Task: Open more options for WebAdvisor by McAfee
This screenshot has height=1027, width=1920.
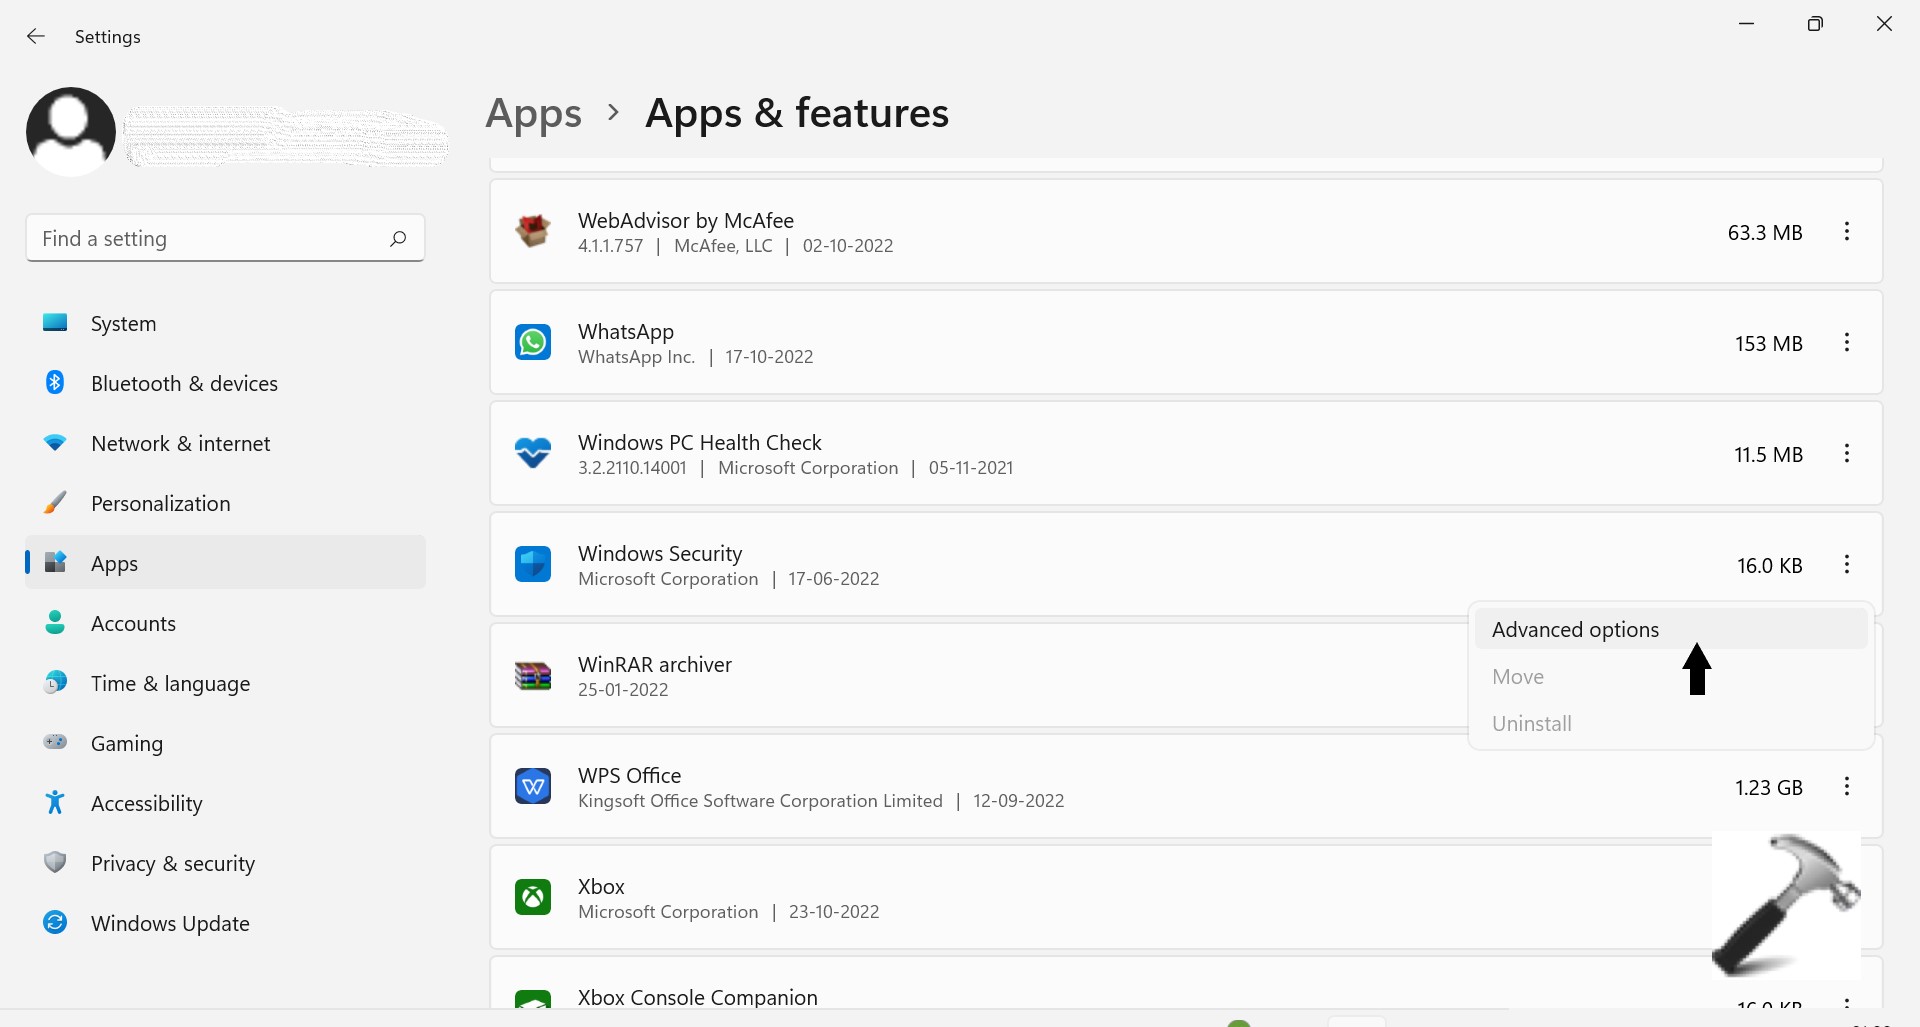Action: click(x=1846, y=232)
